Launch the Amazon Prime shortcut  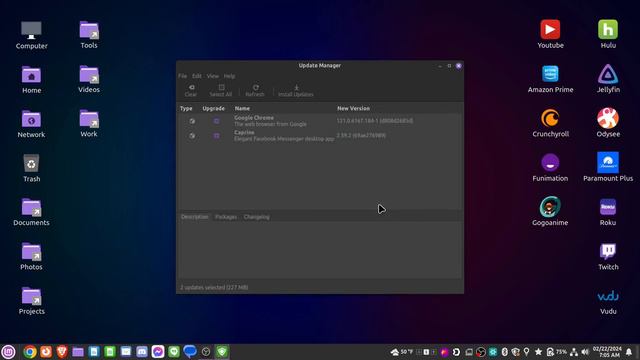click(550, 79)
